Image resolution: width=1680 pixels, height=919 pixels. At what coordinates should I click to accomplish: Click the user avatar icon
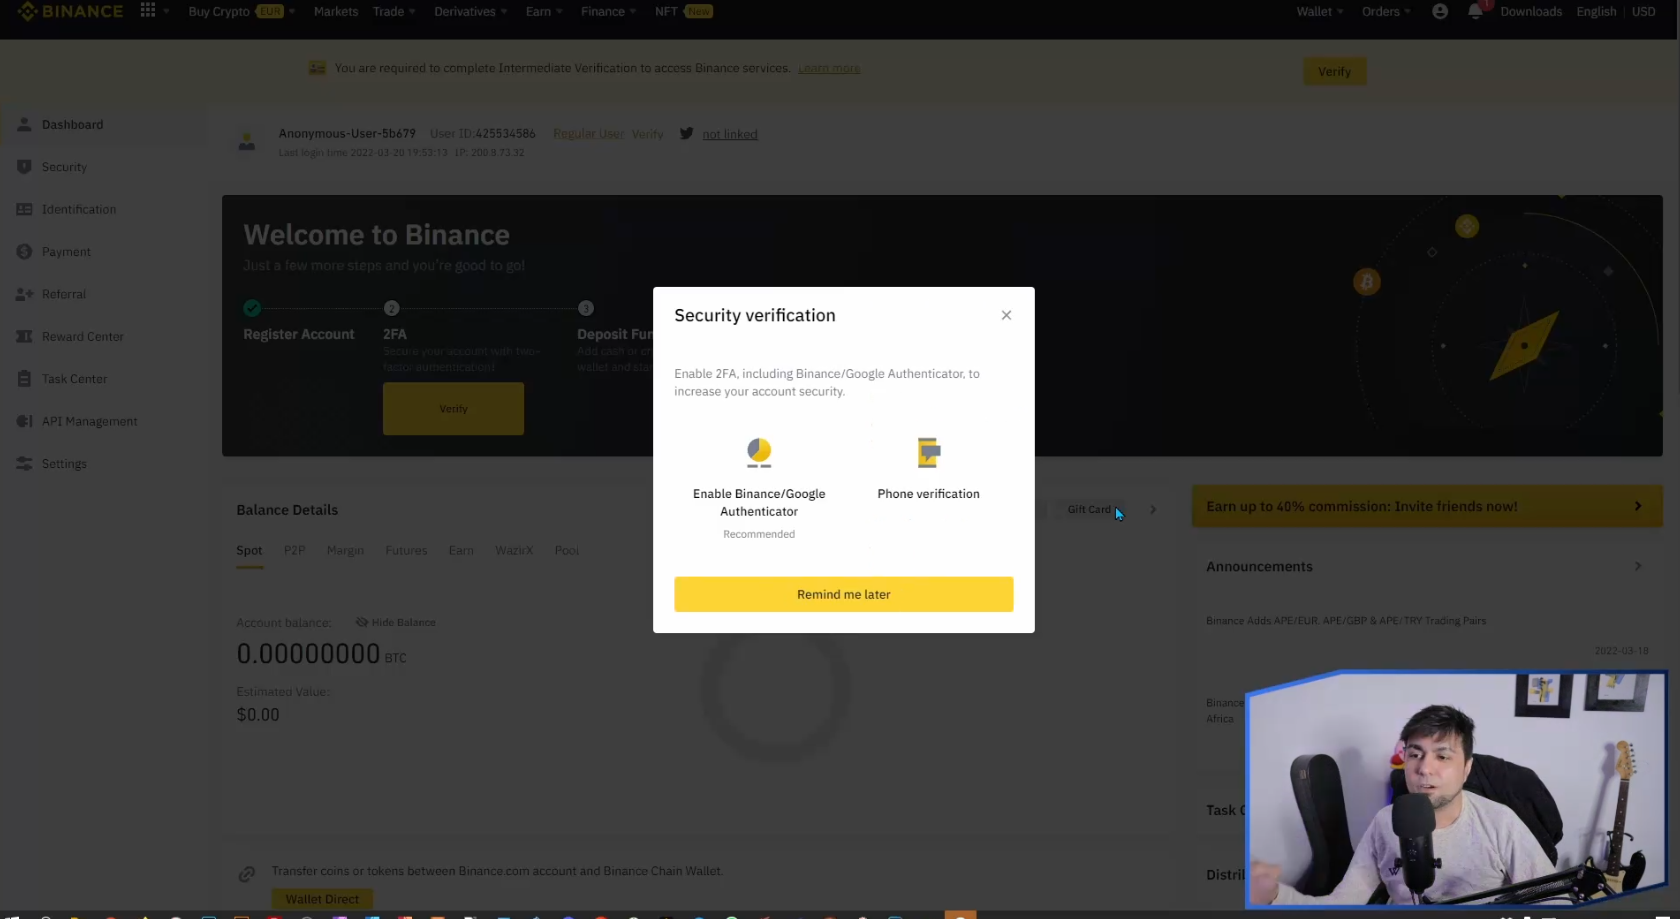click(x=247, y=142)
